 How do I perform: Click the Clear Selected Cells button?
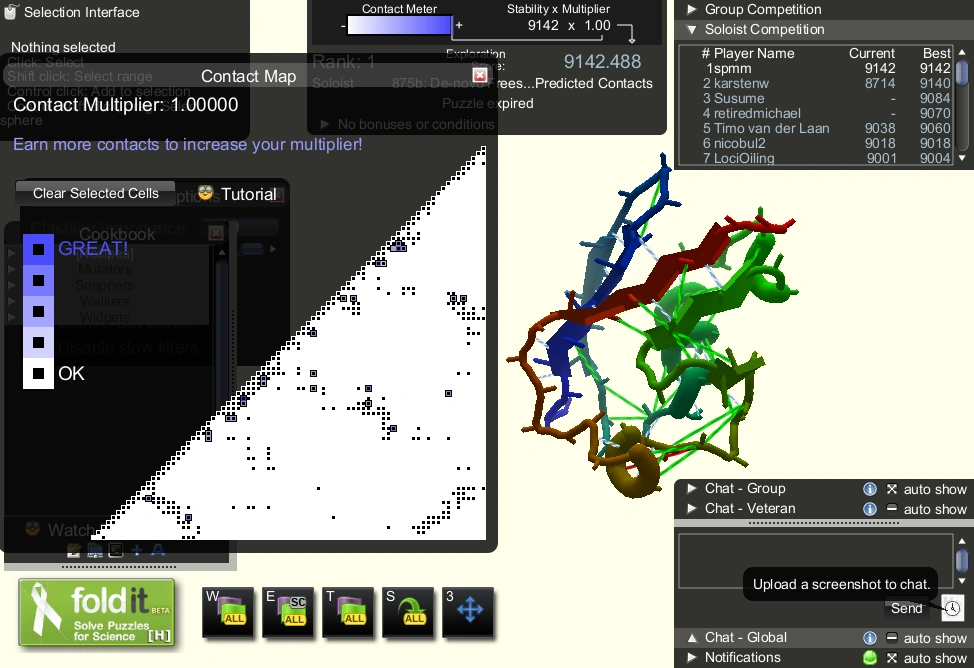(95, 193)
